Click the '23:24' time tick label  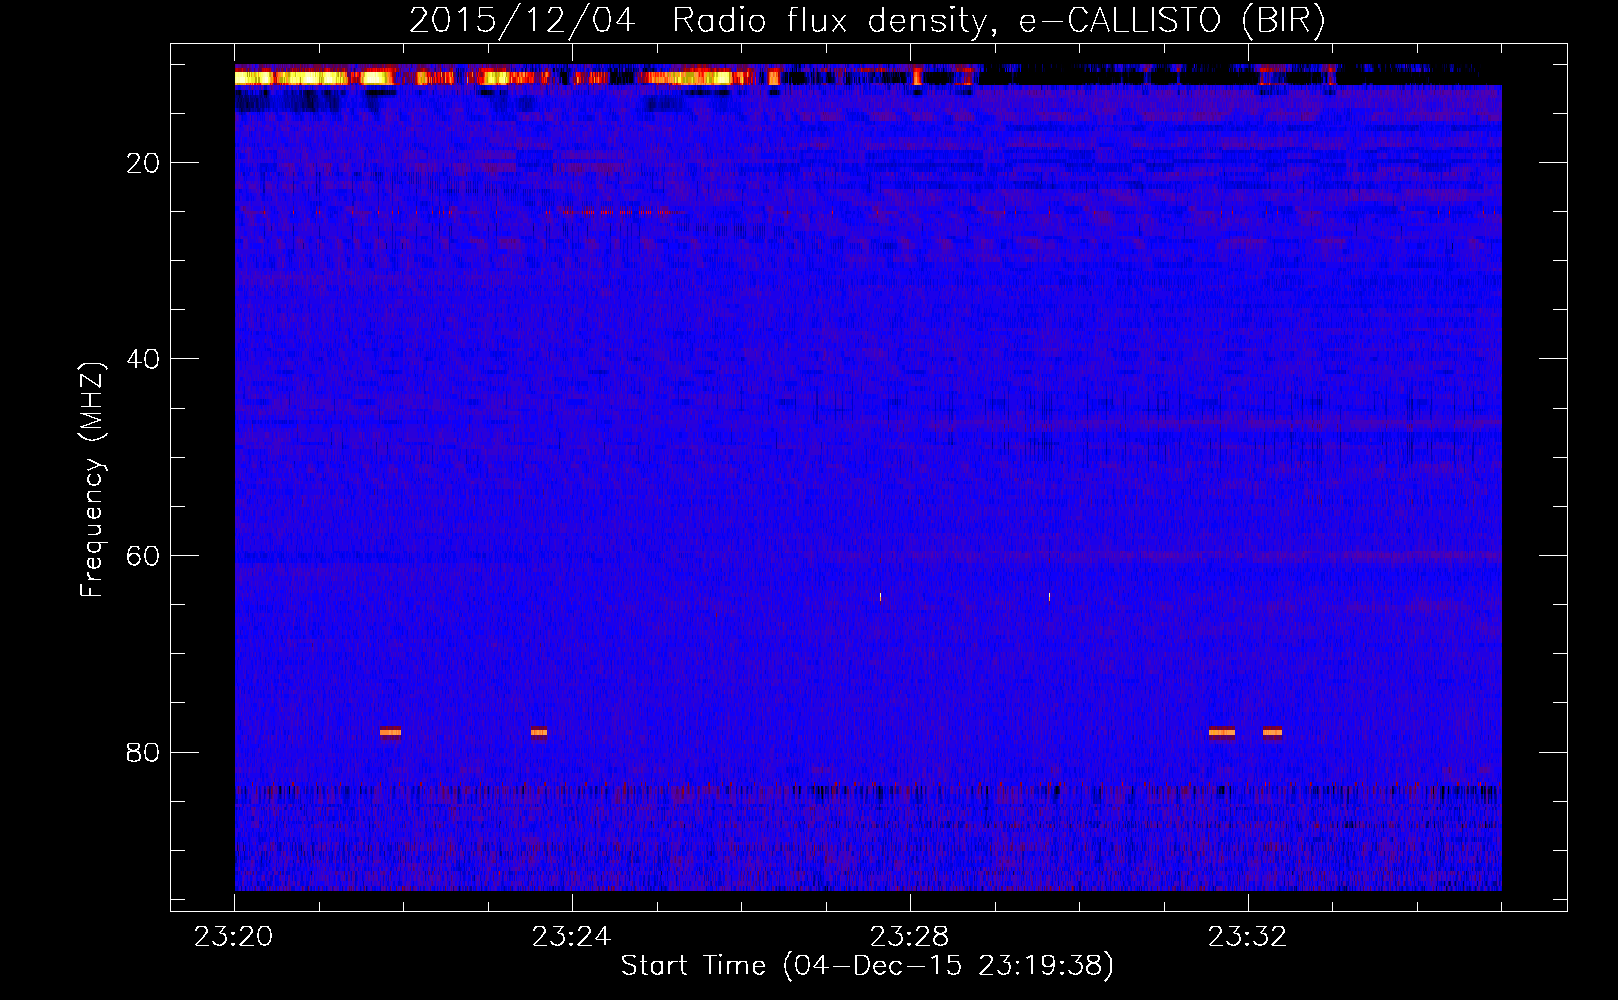click(572, 937)
